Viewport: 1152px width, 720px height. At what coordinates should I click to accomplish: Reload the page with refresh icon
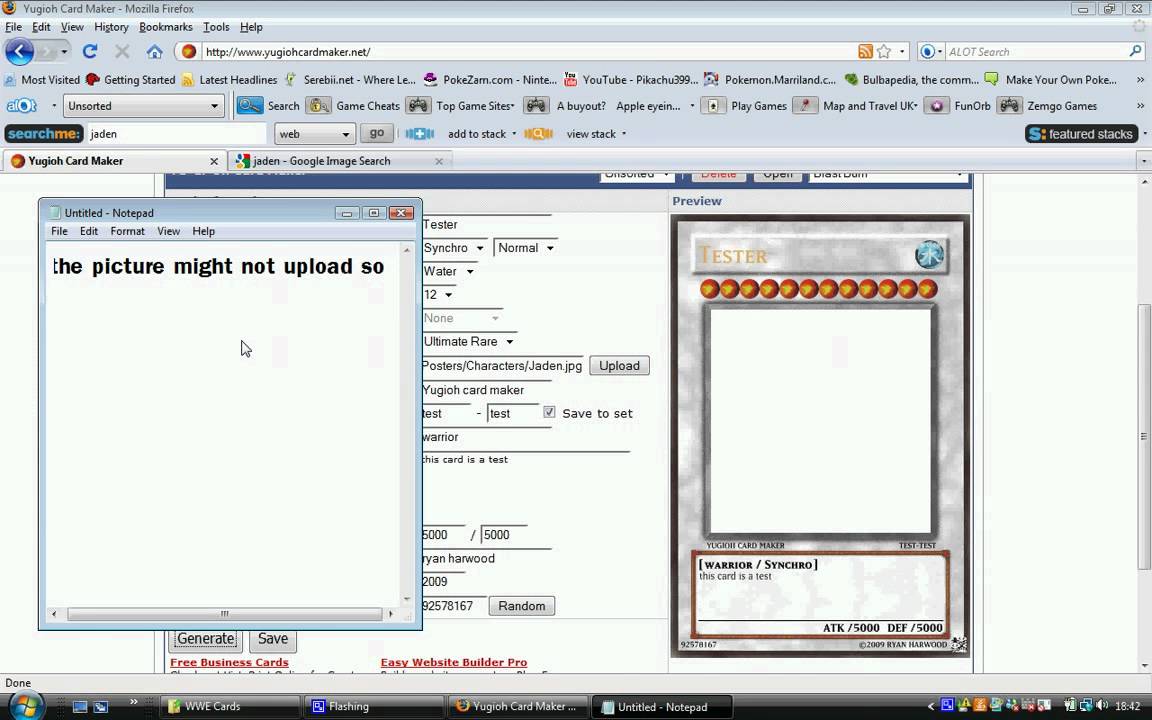[x=90, y=51]
